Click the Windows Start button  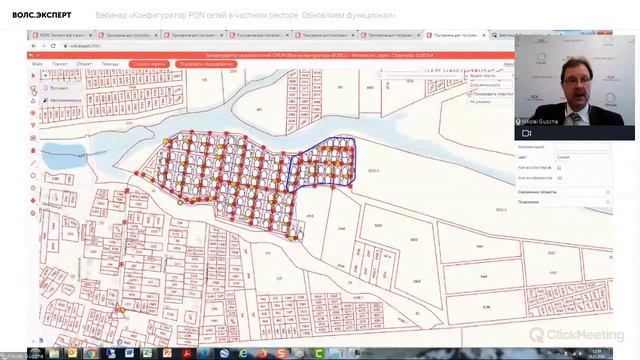(x=36, y=353)
